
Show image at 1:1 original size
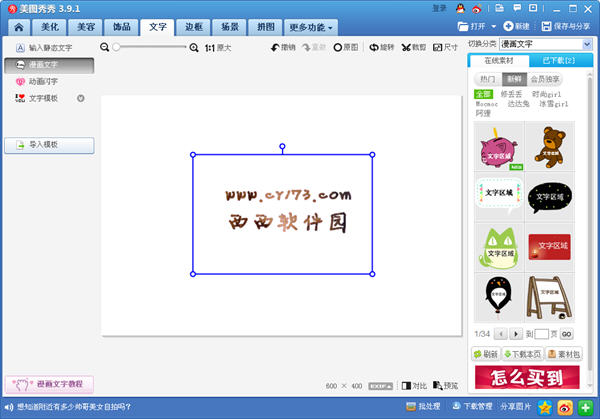point(218,48)
